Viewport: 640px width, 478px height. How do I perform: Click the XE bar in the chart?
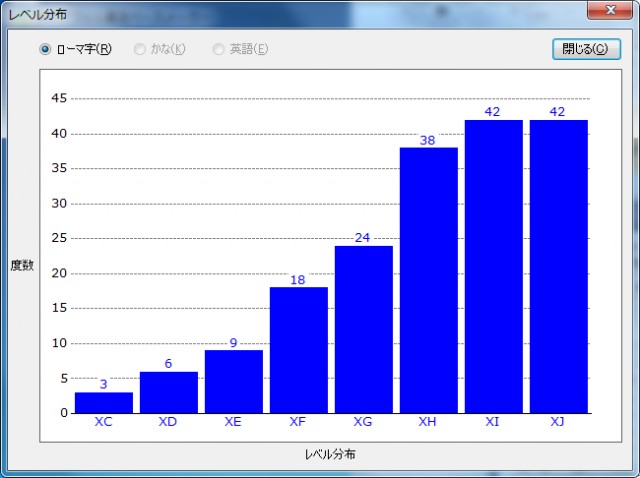233,382
